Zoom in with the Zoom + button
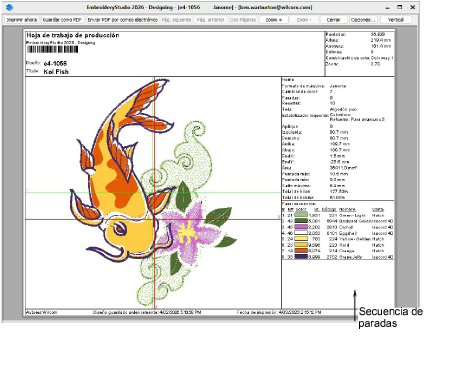 tap(274, 20)
